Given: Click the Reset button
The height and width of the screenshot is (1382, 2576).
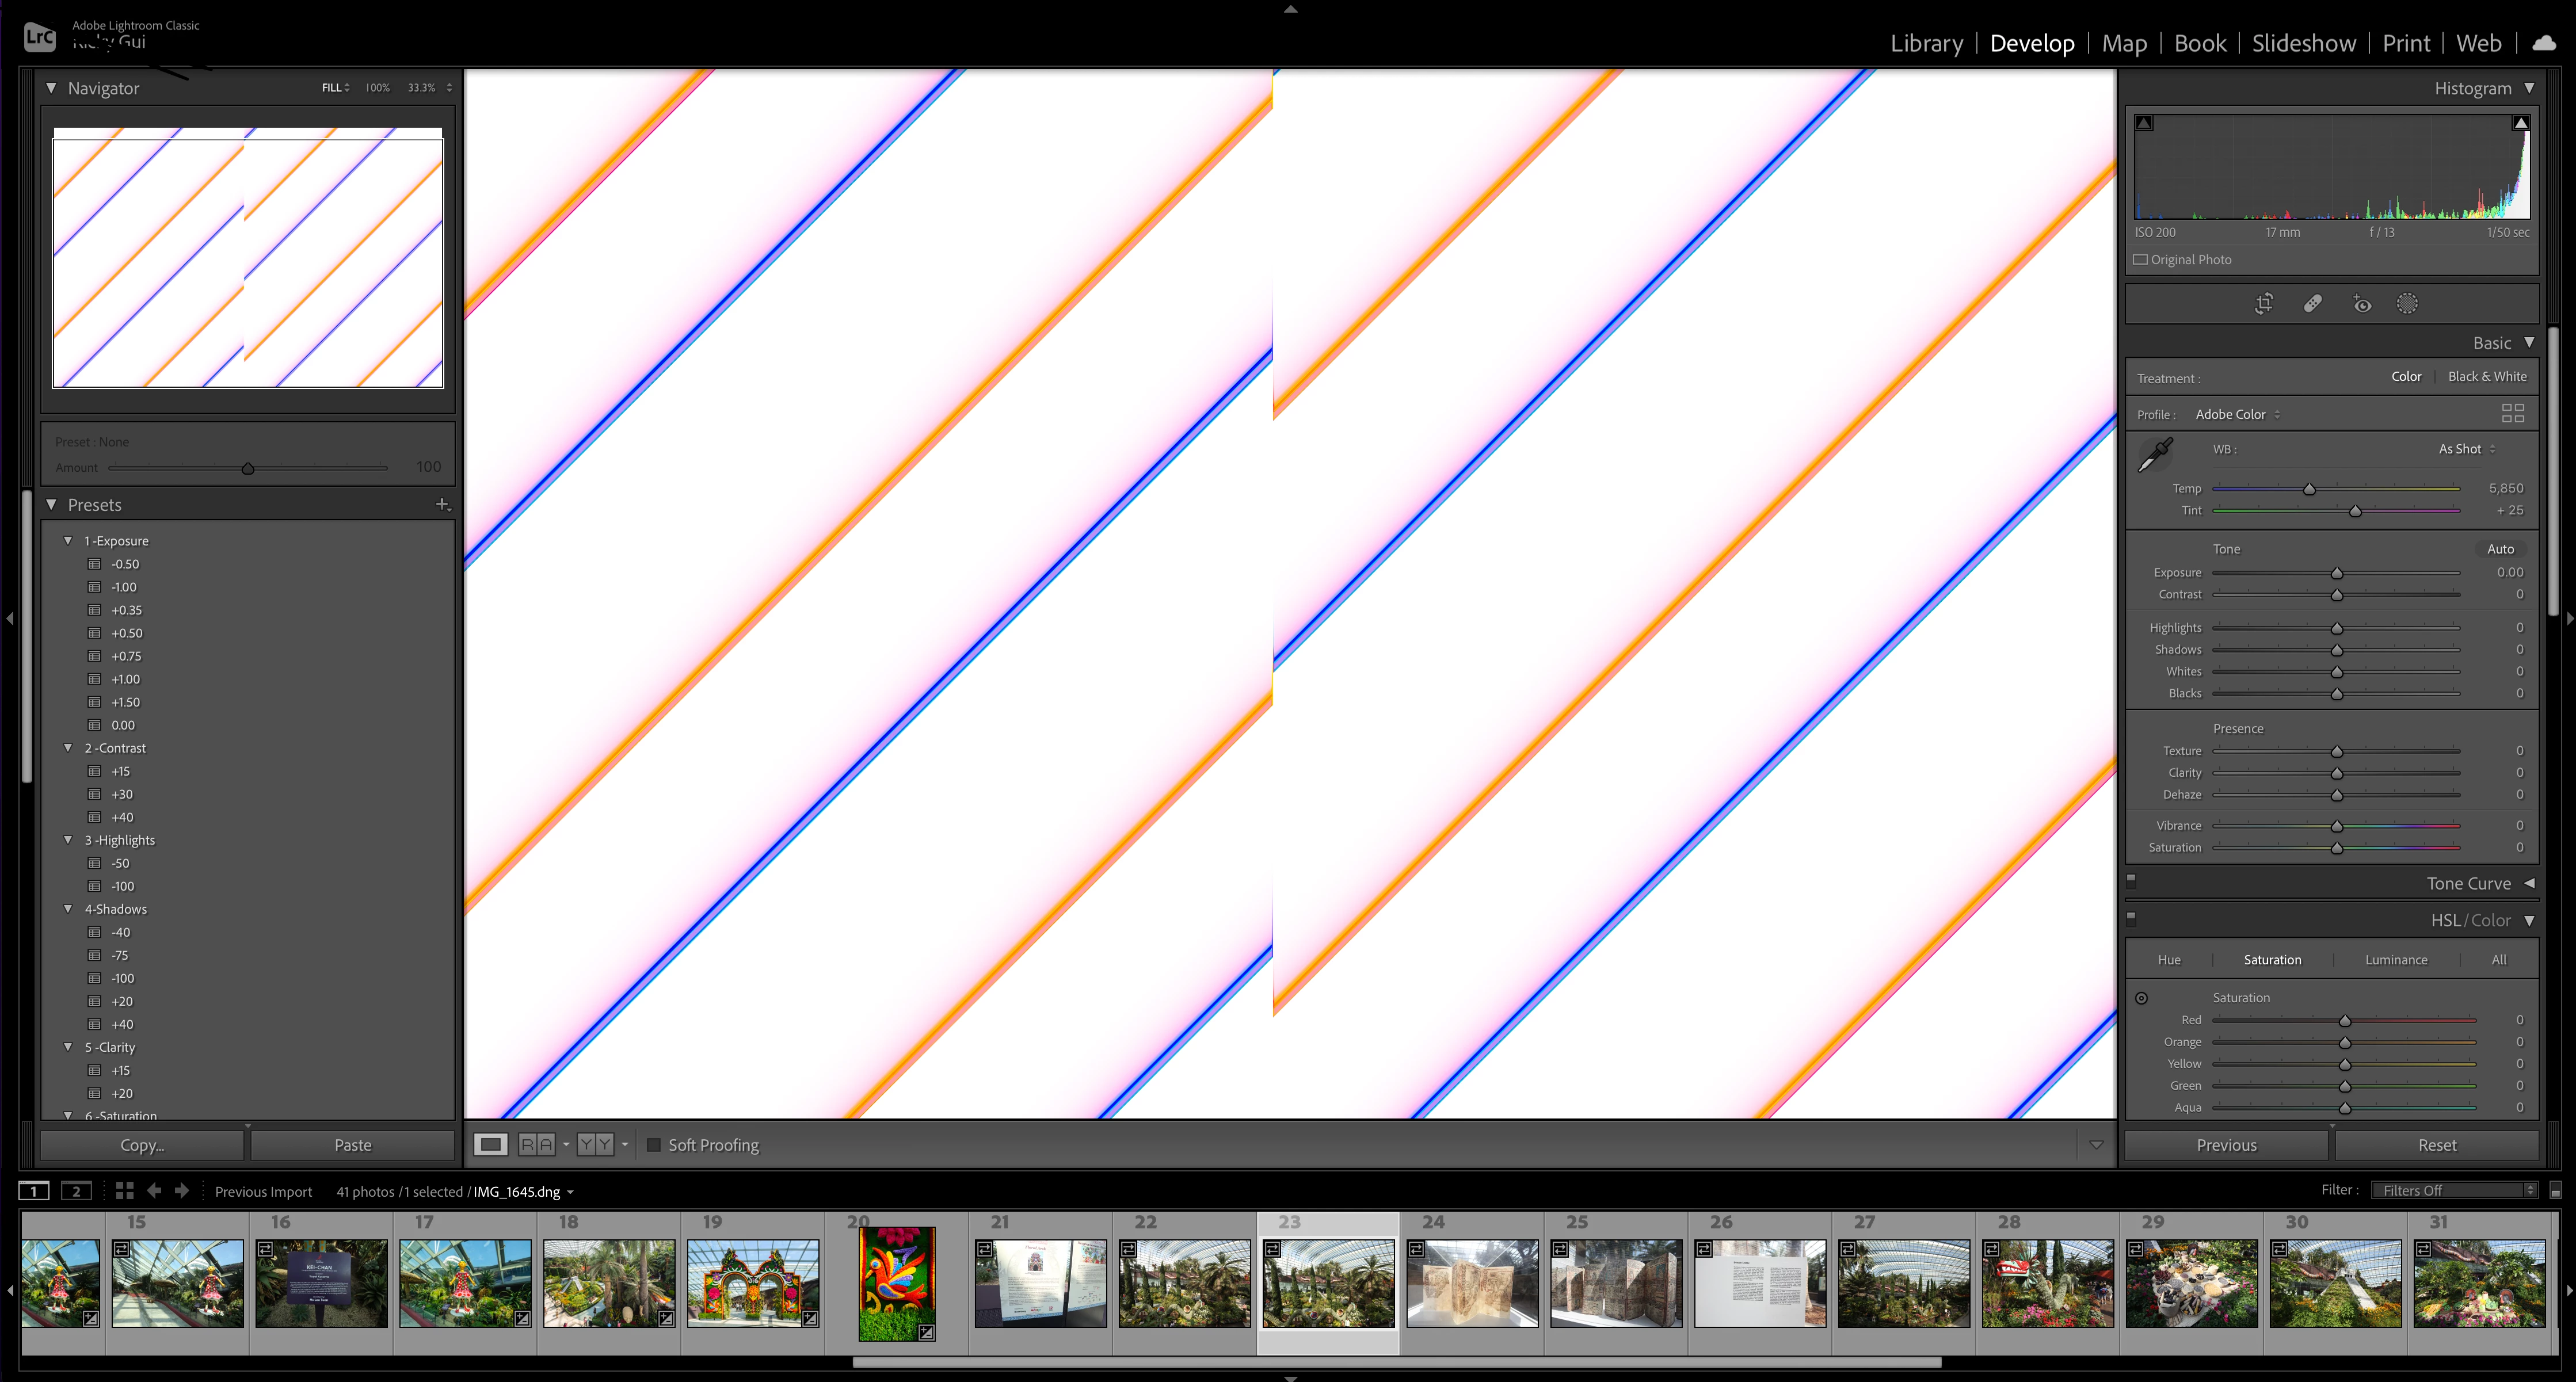Looking at the screenshot, I should 2436,1145.
